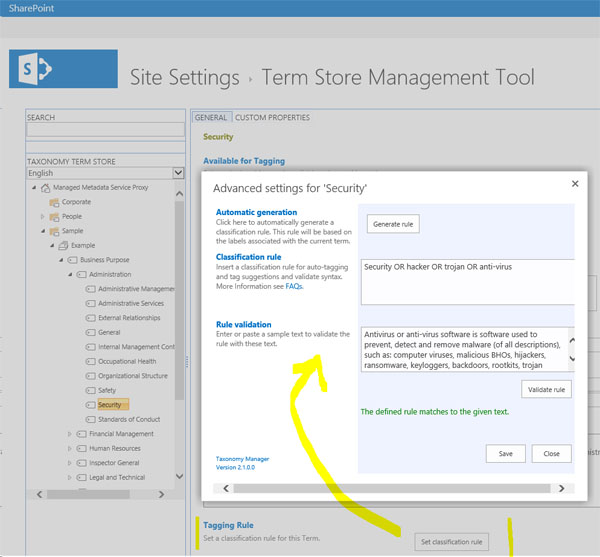Collapse the Managed Metadata Service Proxy node
600x557 pixels.
[x=34, y=187]
